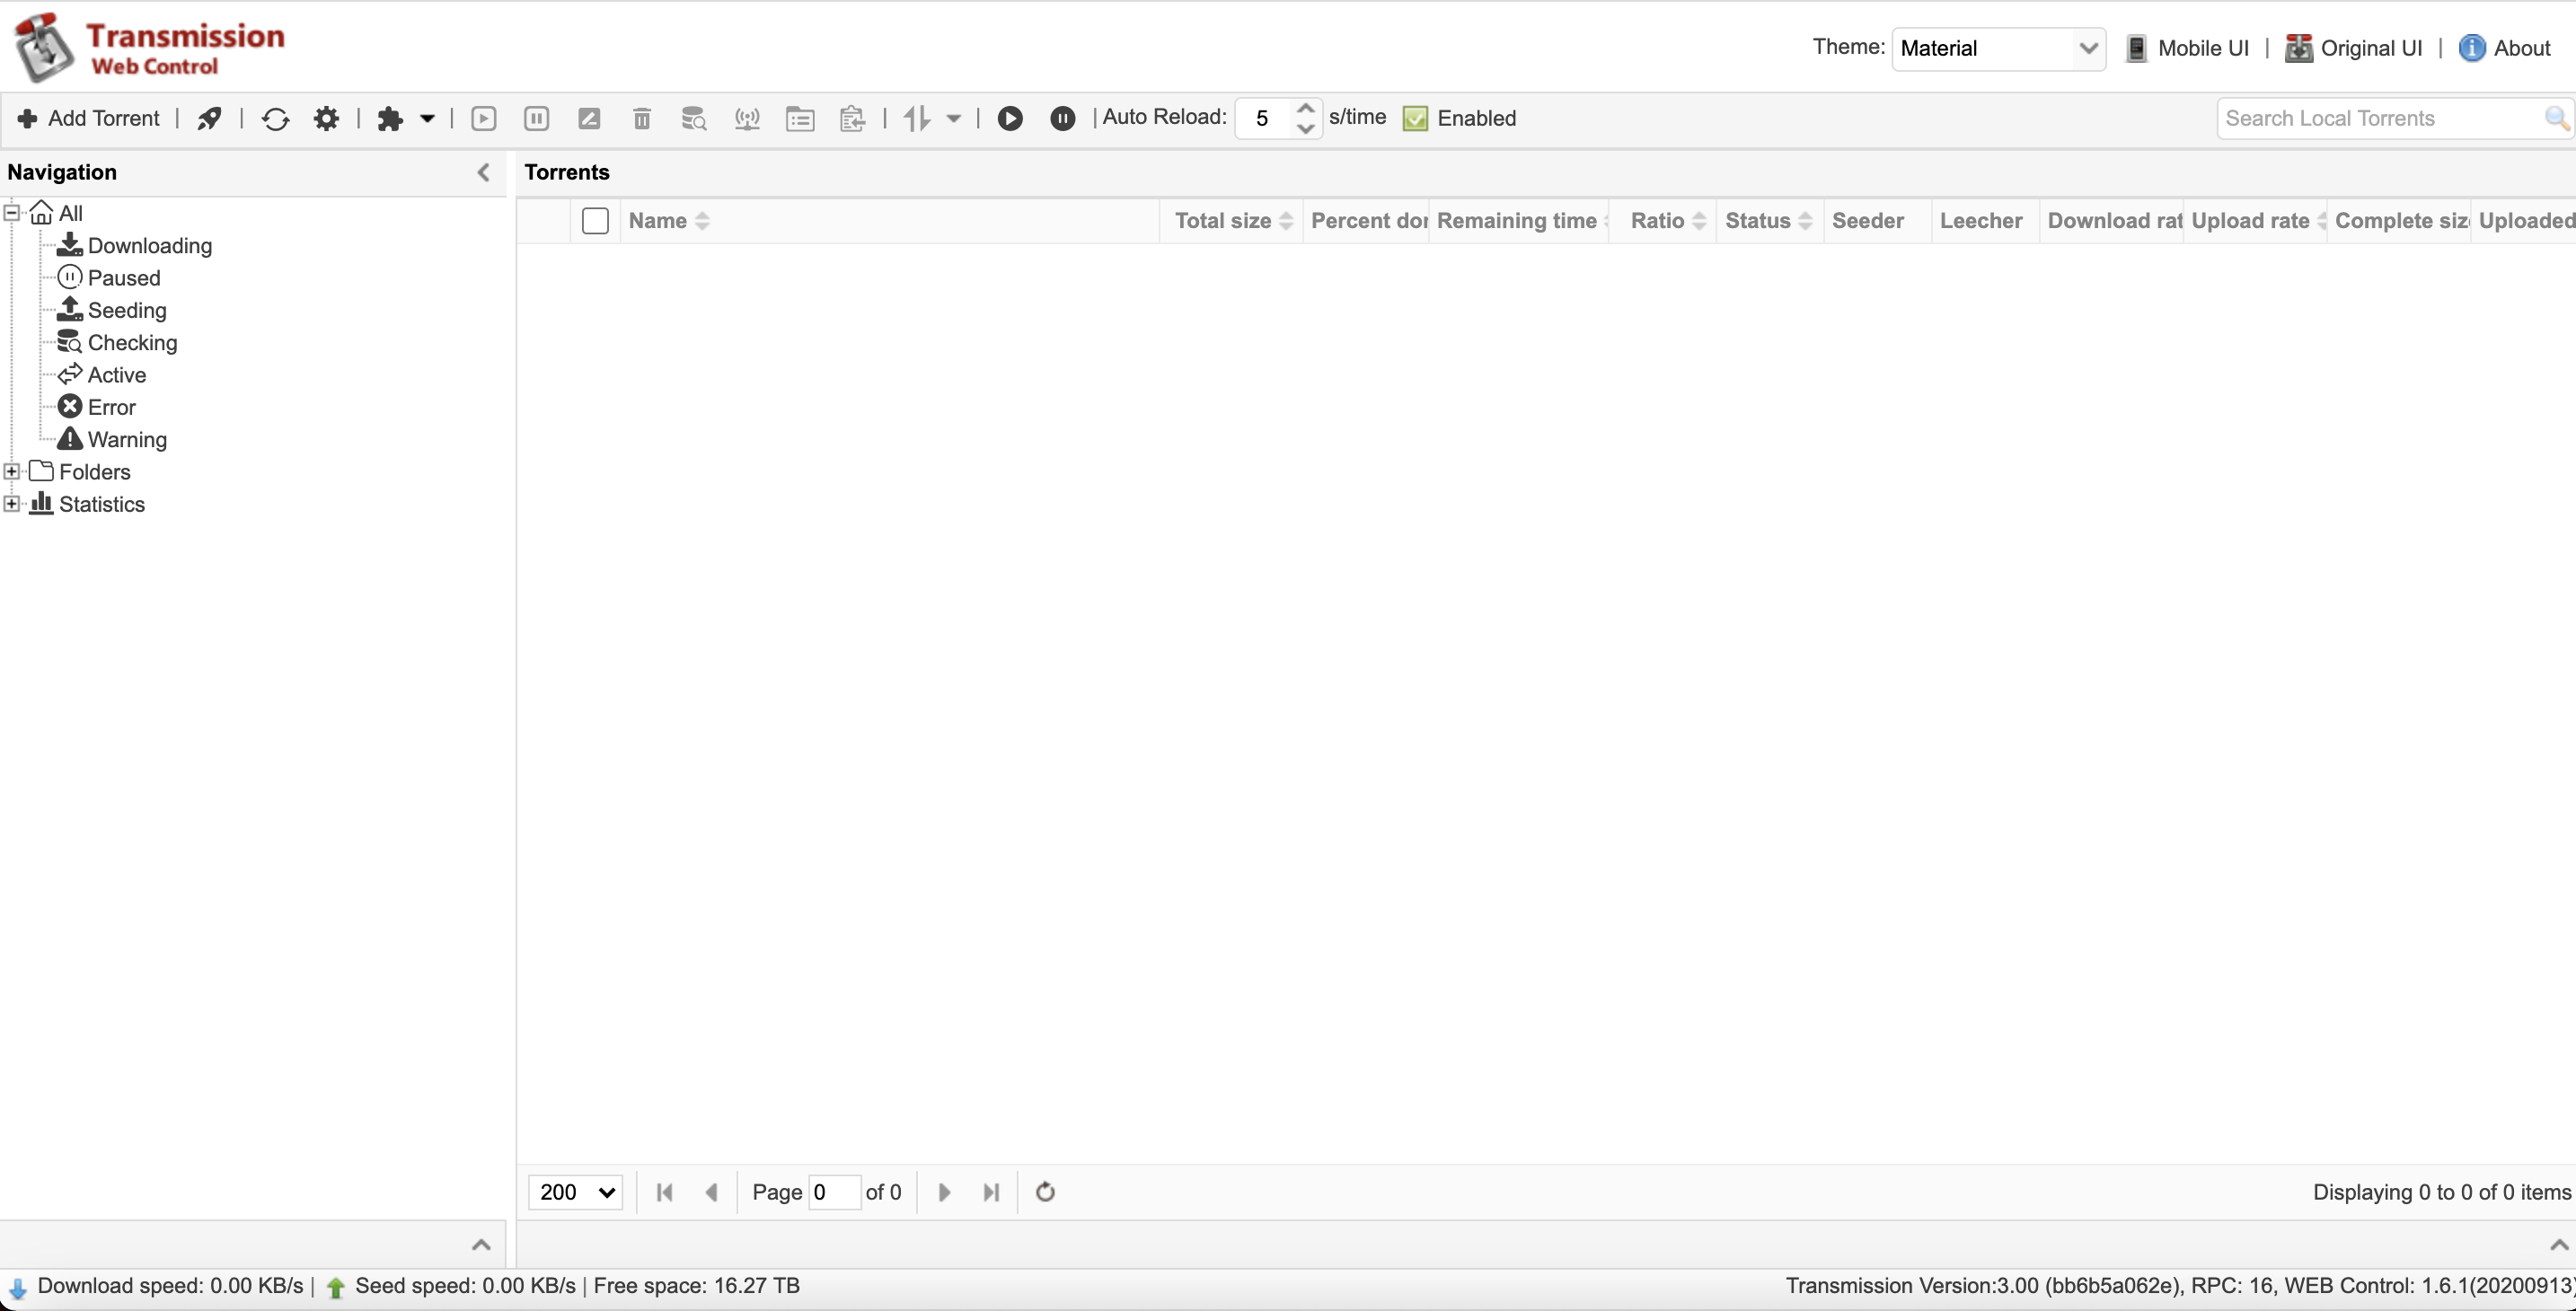Viewport: 2576px width, 1311px height.
Task: Select Seeding in the navigation tree
Action: click(126, 310)
